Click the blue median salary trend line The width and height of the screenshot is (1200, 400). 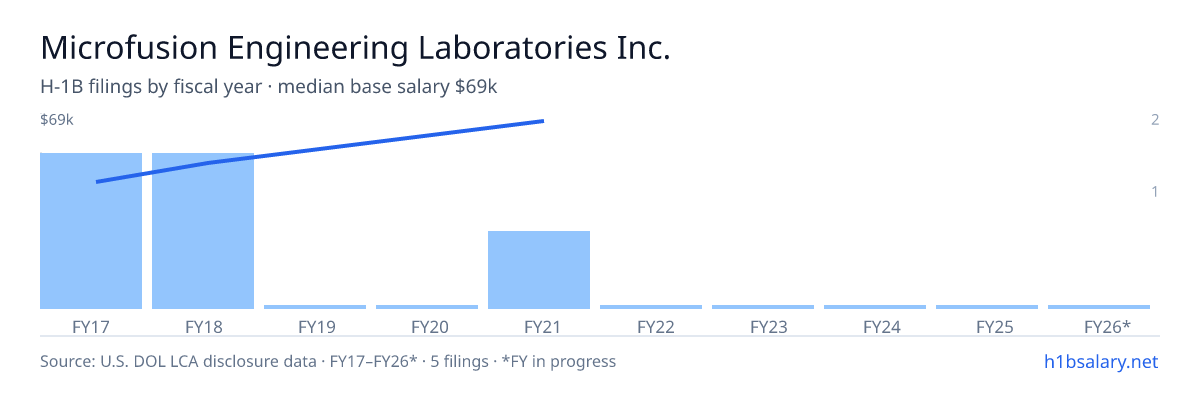(x=320, y=151)
